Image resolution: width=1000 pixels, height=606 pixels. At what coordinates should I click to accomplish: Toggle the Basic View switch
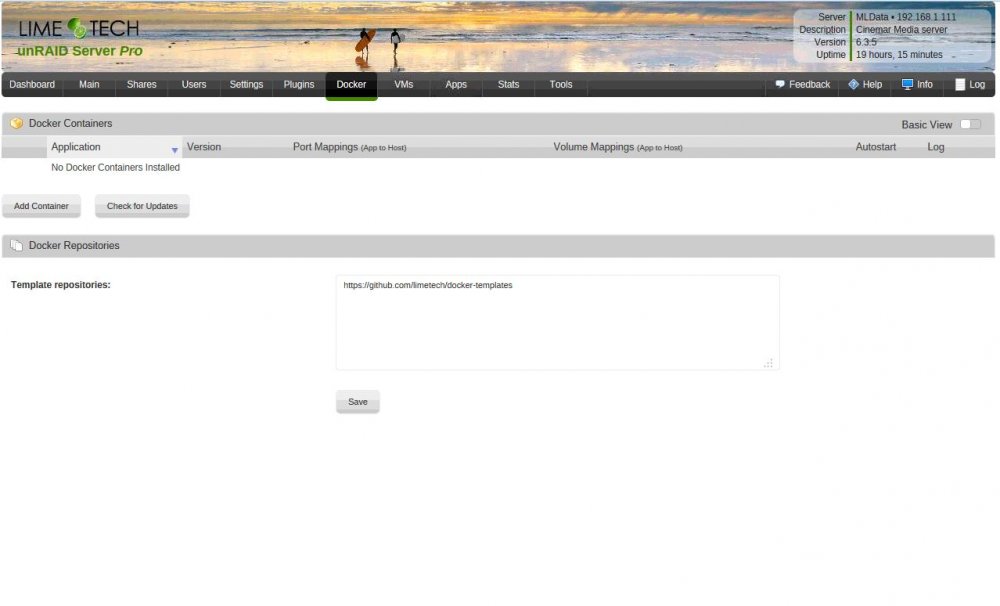click(971, 124)
